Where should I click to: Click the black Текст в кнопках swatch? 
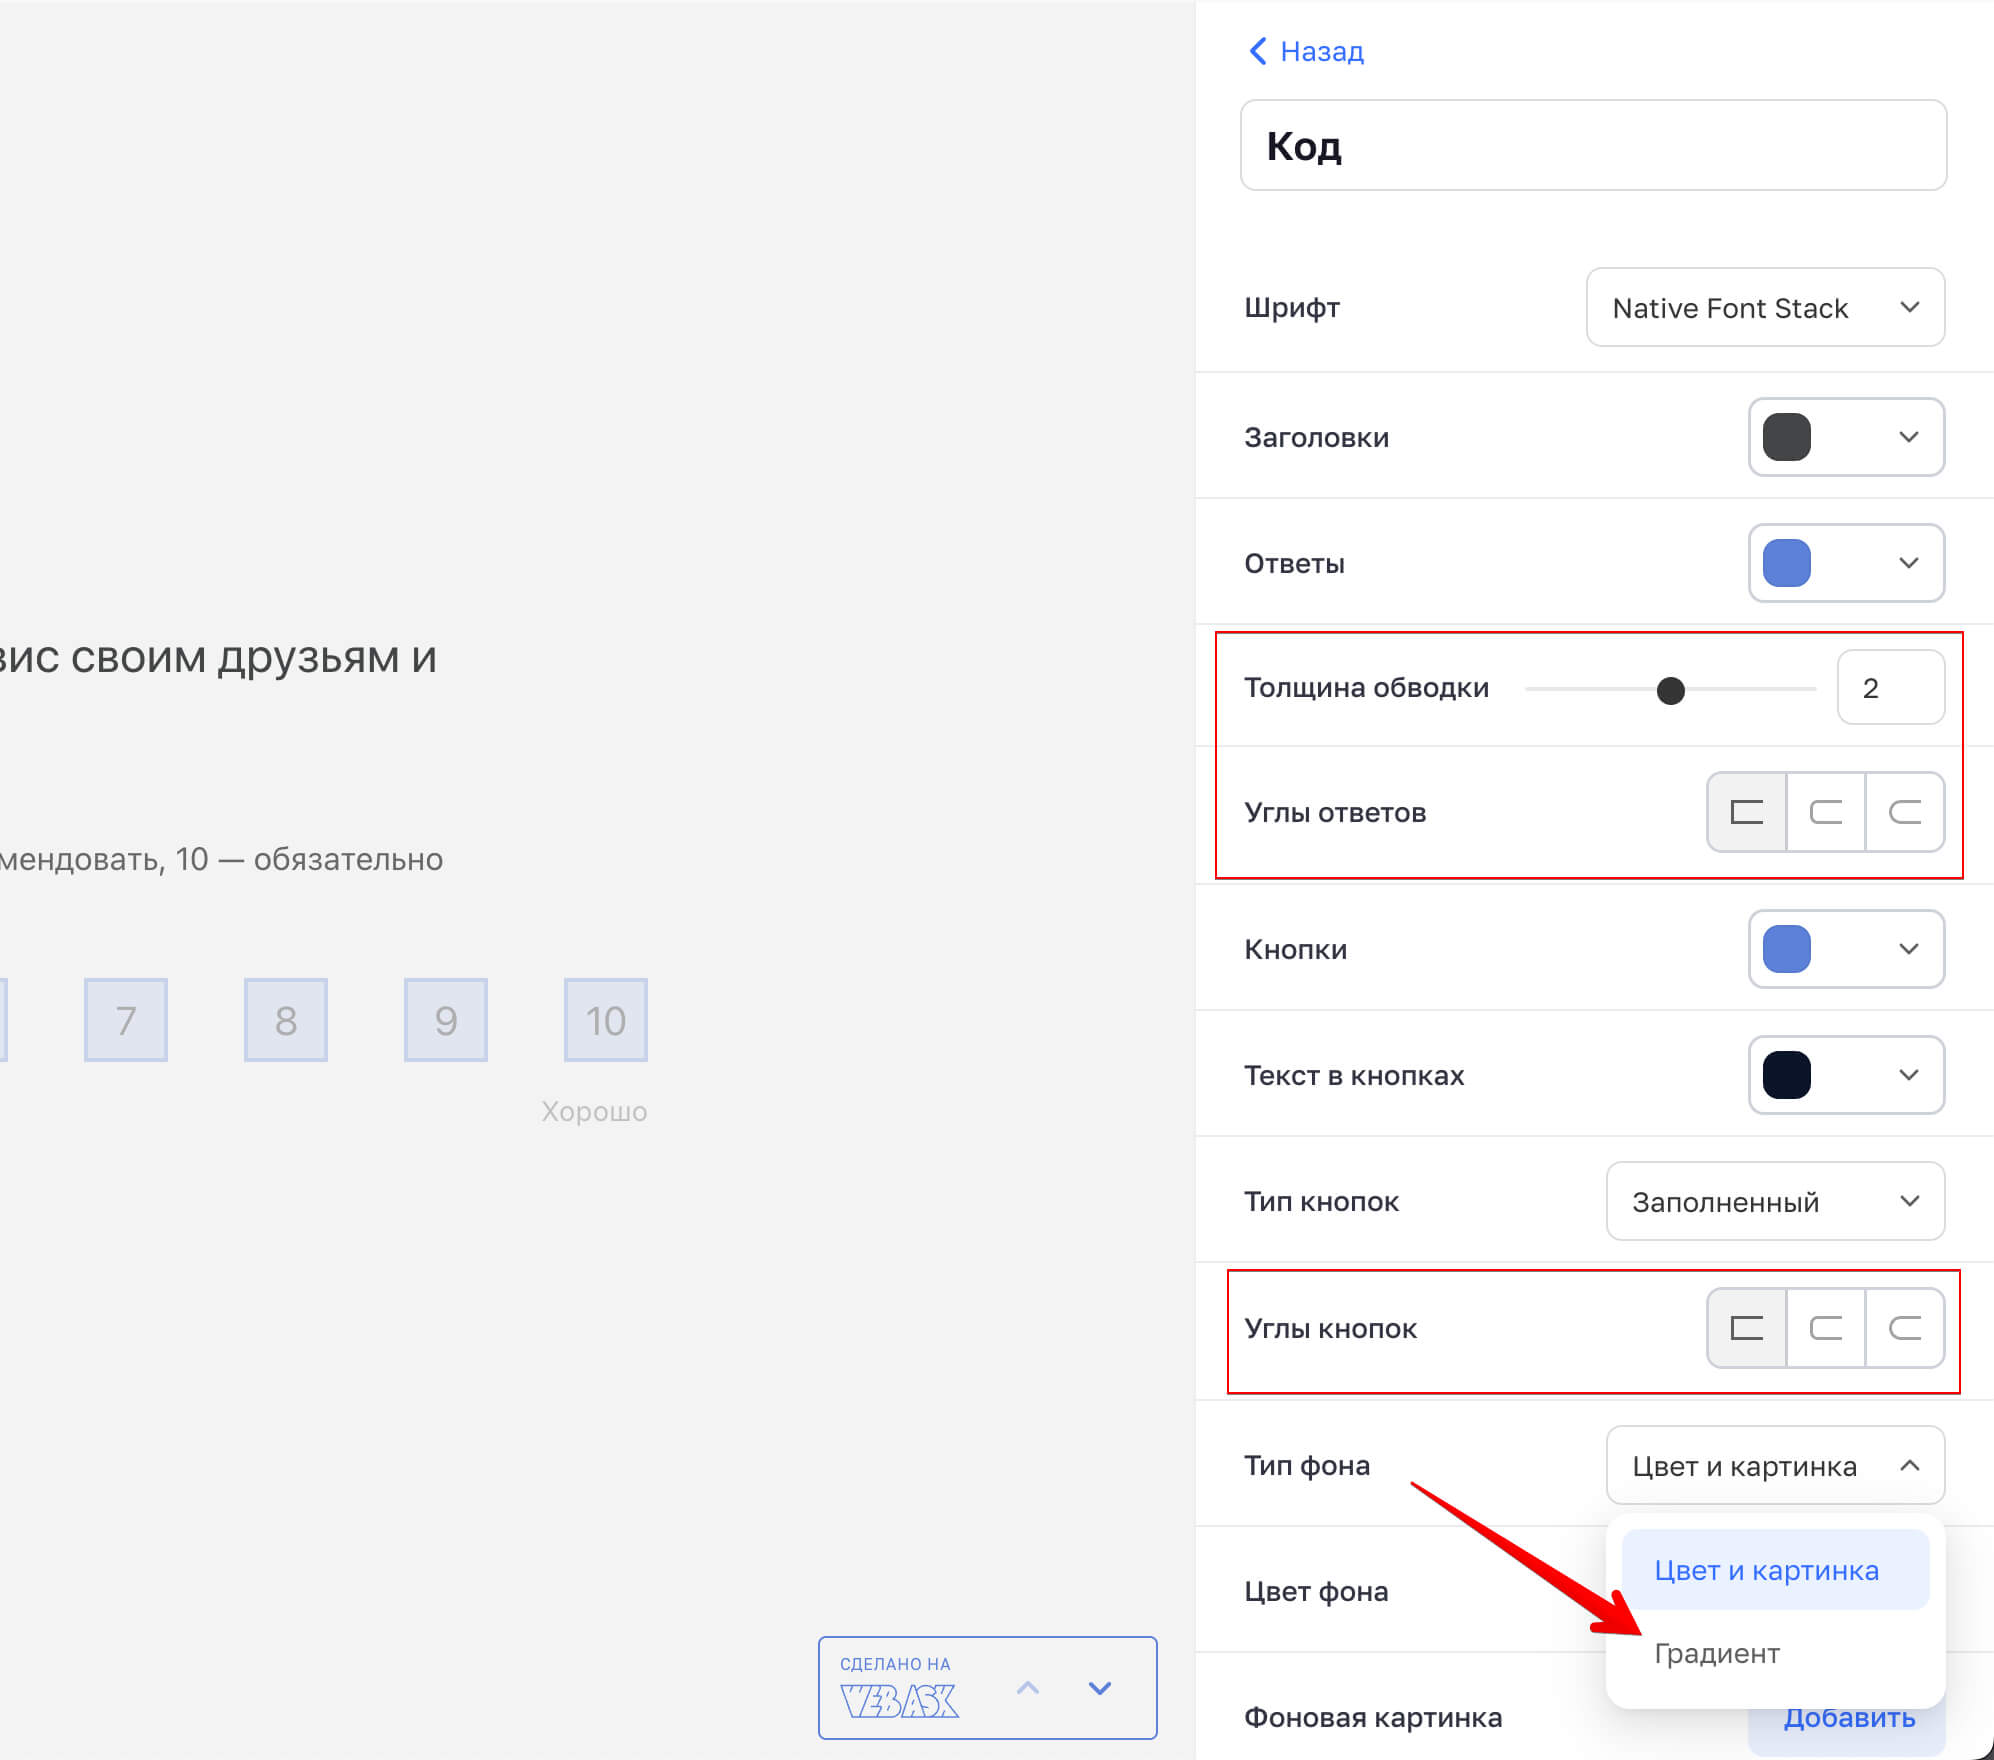coord(1787,1075)
